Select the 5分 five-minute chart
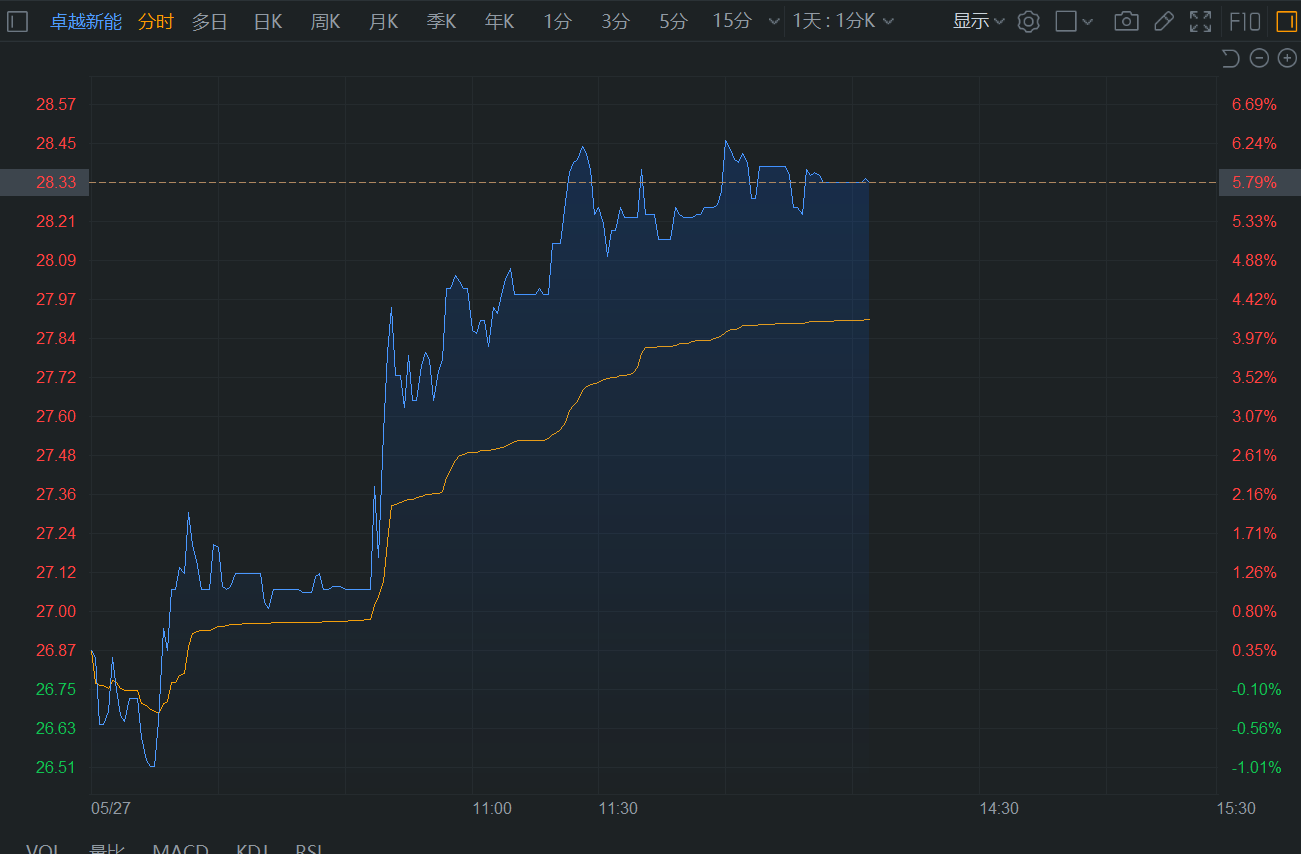Viewport: 1301px width, 854px height. click(673, 21)
